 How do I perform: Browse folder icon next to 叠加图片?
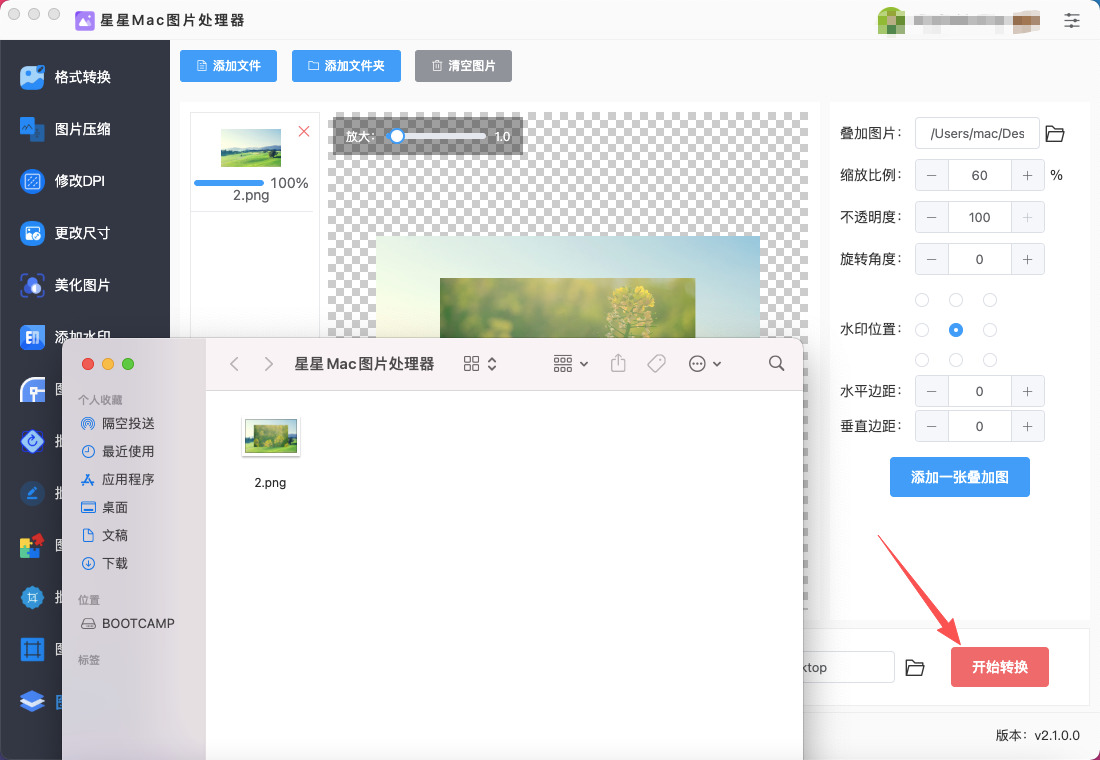coord(1054,133)
